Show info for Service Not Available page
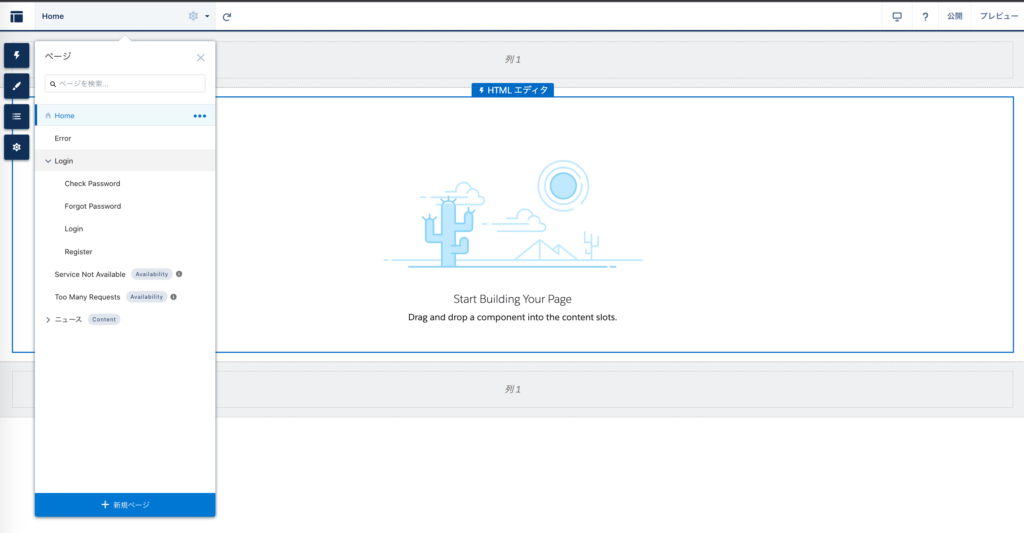This screenshot has width=1024, height=533. click(x=179, y=274)
